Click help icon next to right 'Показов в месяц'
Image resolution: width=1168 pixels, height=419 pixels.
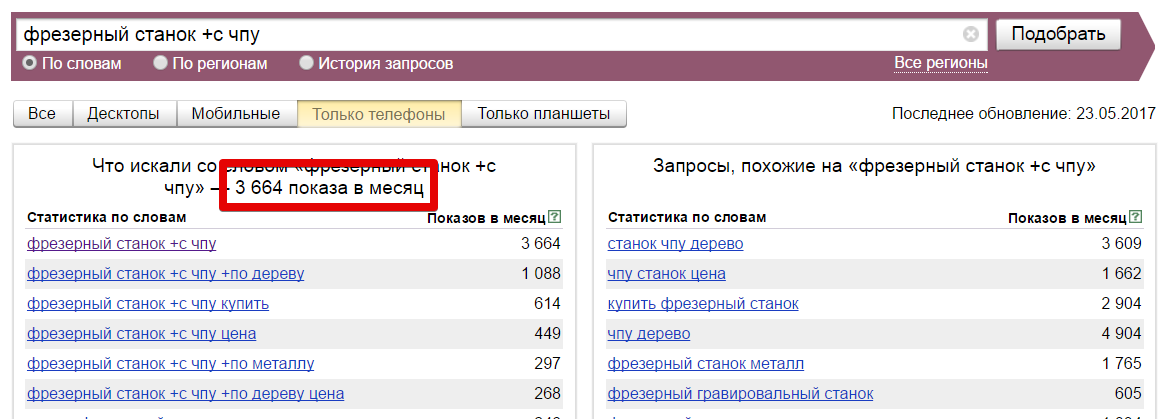coord(1135,217)
